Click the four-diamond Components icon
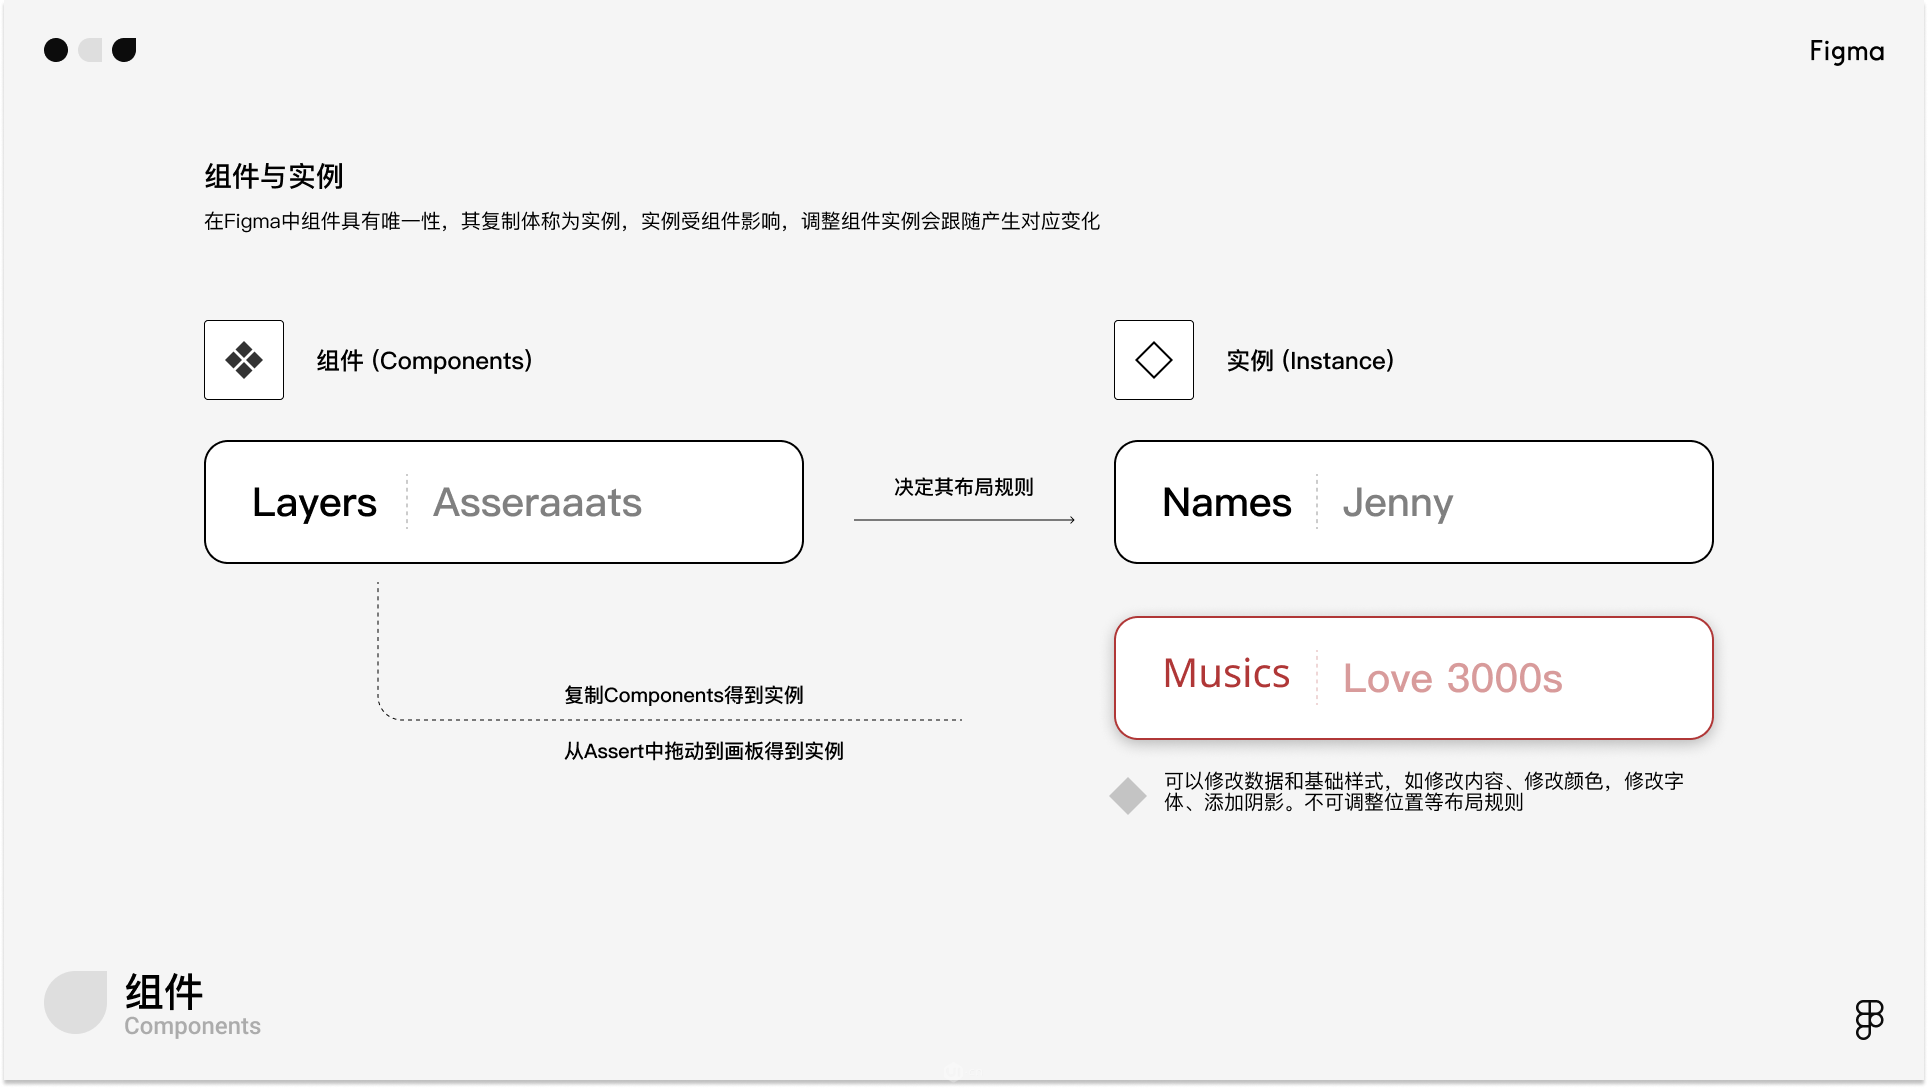1928x1088 pixels. pos(244,360)
